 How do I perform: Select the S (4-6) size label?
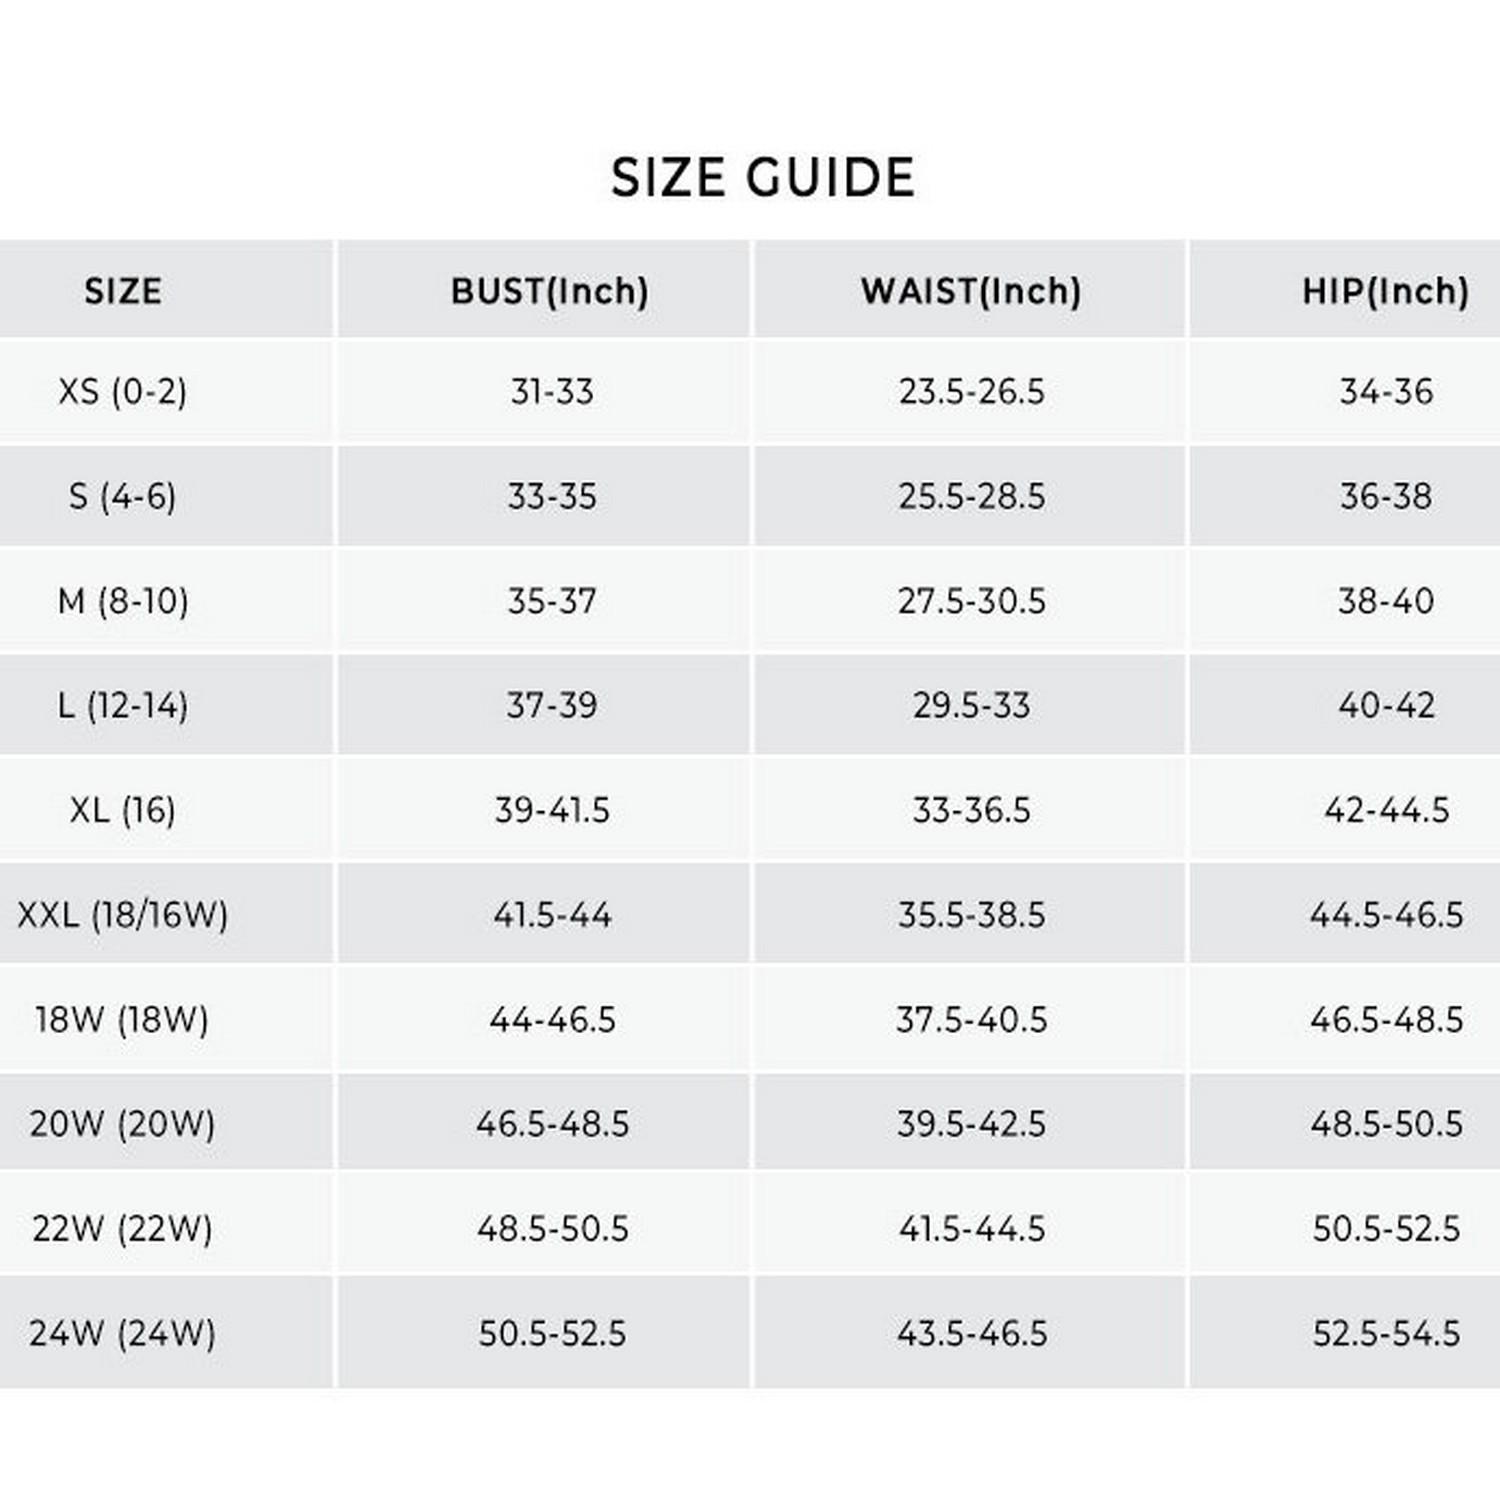point(123,496)
